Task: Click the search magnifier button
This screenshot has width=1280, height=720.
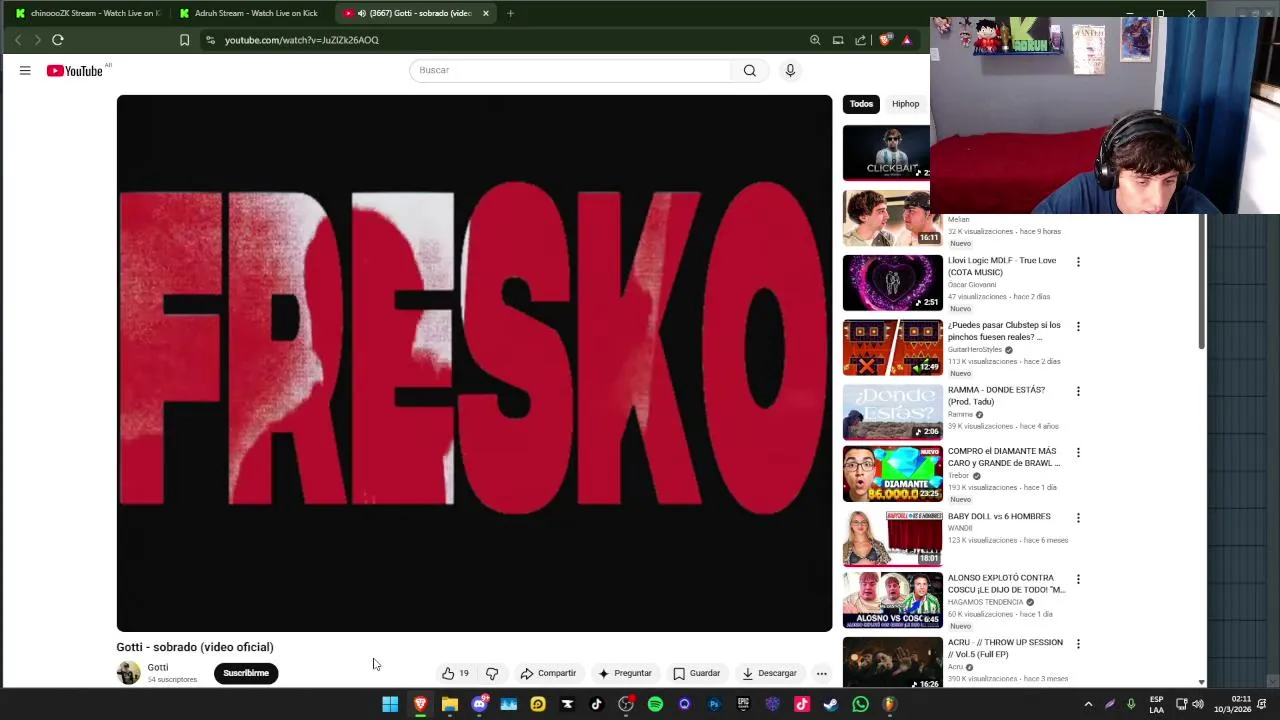Action: click(749, 70)
